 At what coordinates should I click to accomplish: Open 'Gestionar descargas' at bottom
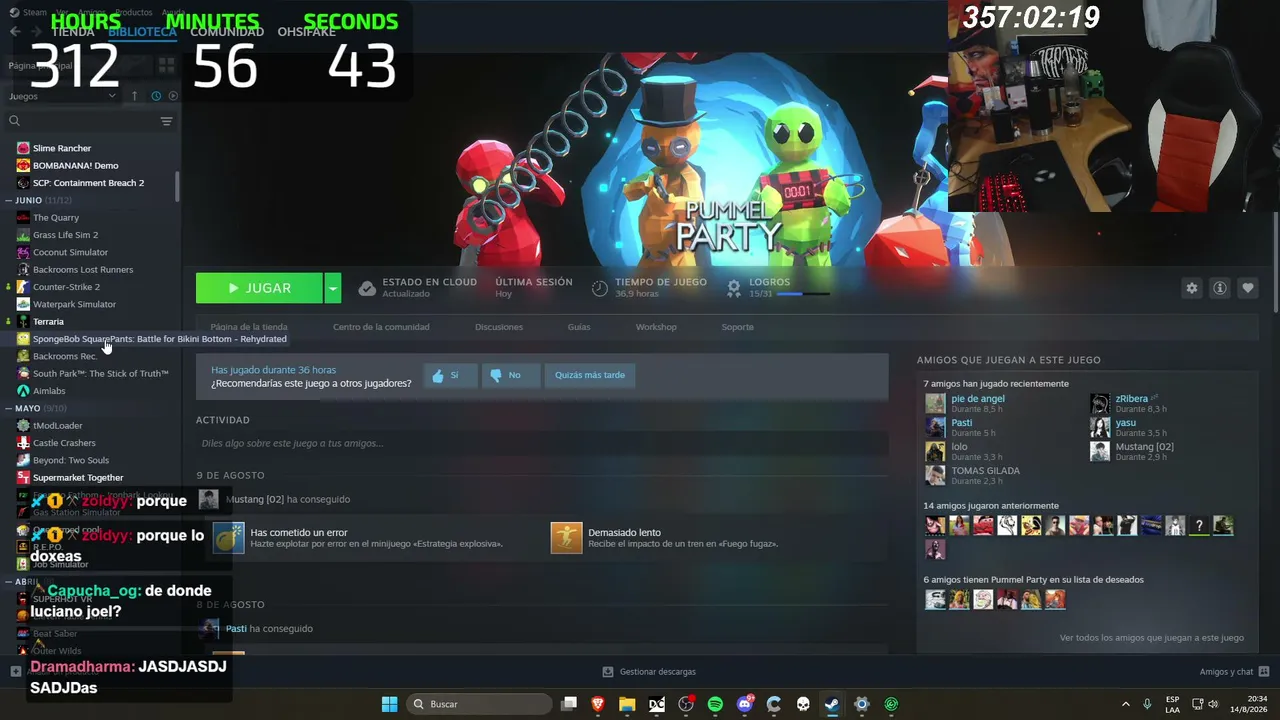(649, 672)
